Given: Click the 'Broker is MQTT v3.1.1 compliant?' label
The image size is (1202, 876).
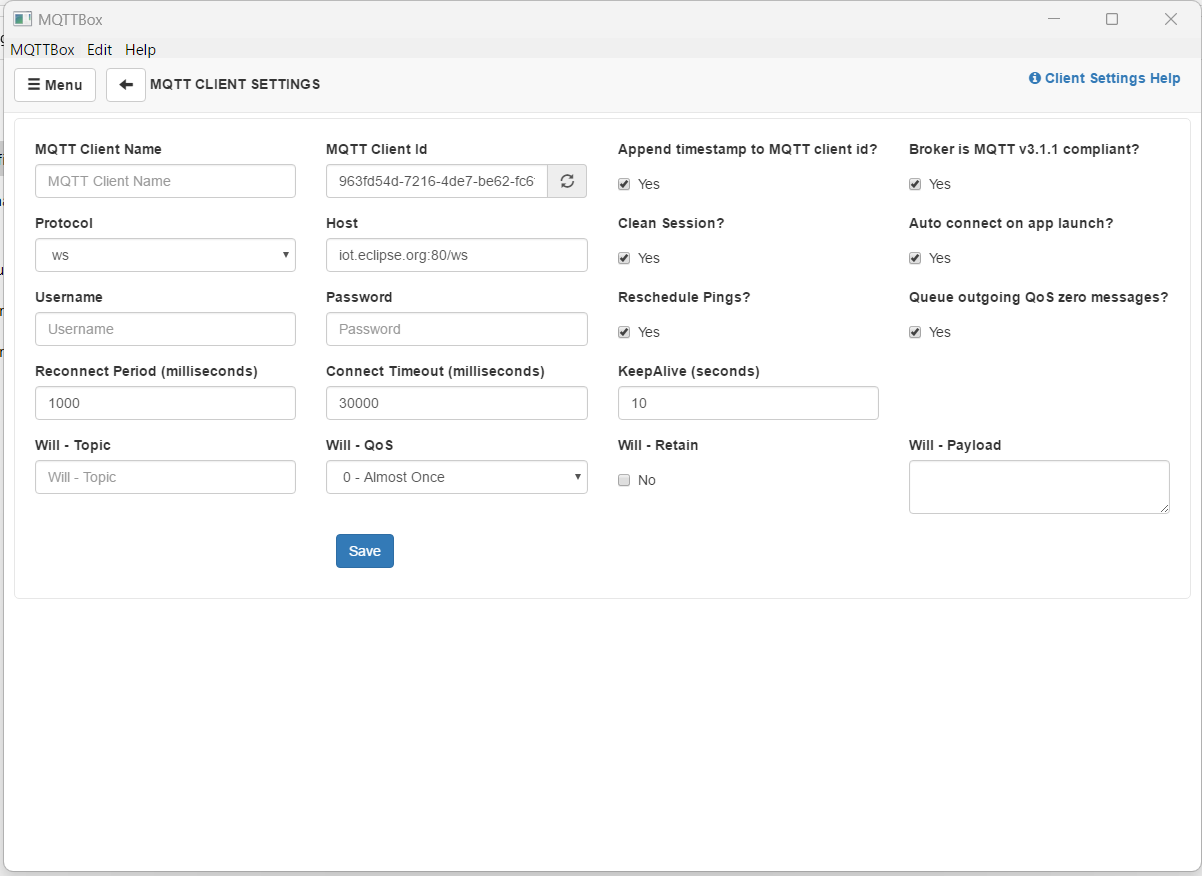Looking at the screenshot, I should 1024,149.
